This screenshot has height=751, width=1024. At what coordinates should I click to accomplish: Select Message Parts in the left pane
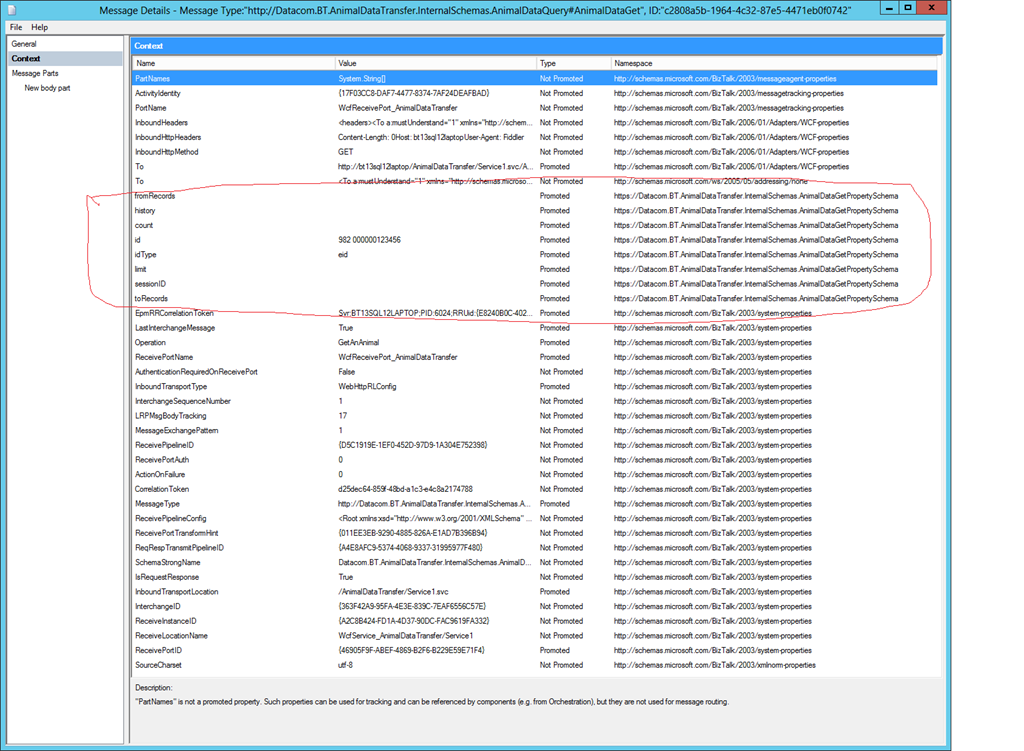click(x=35, y=73)
